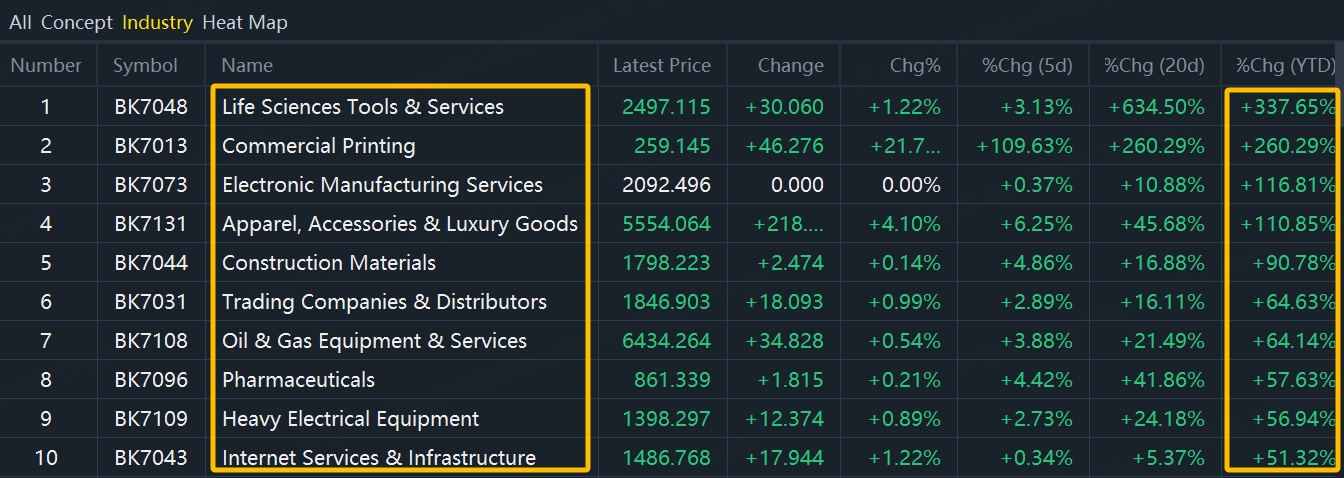Sort by %Chg (20d) column
Screen dimensions: 1344x478
tap(1153, 66)
